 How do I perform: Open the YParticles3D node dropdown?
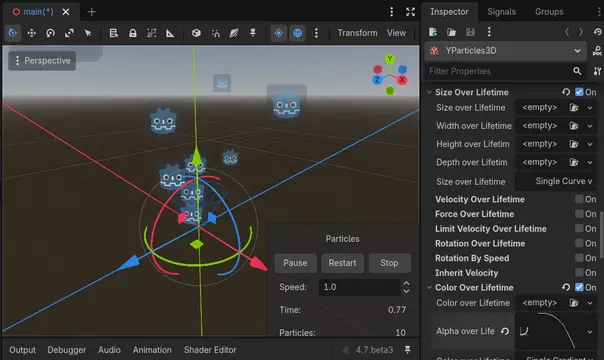point(505,51)
